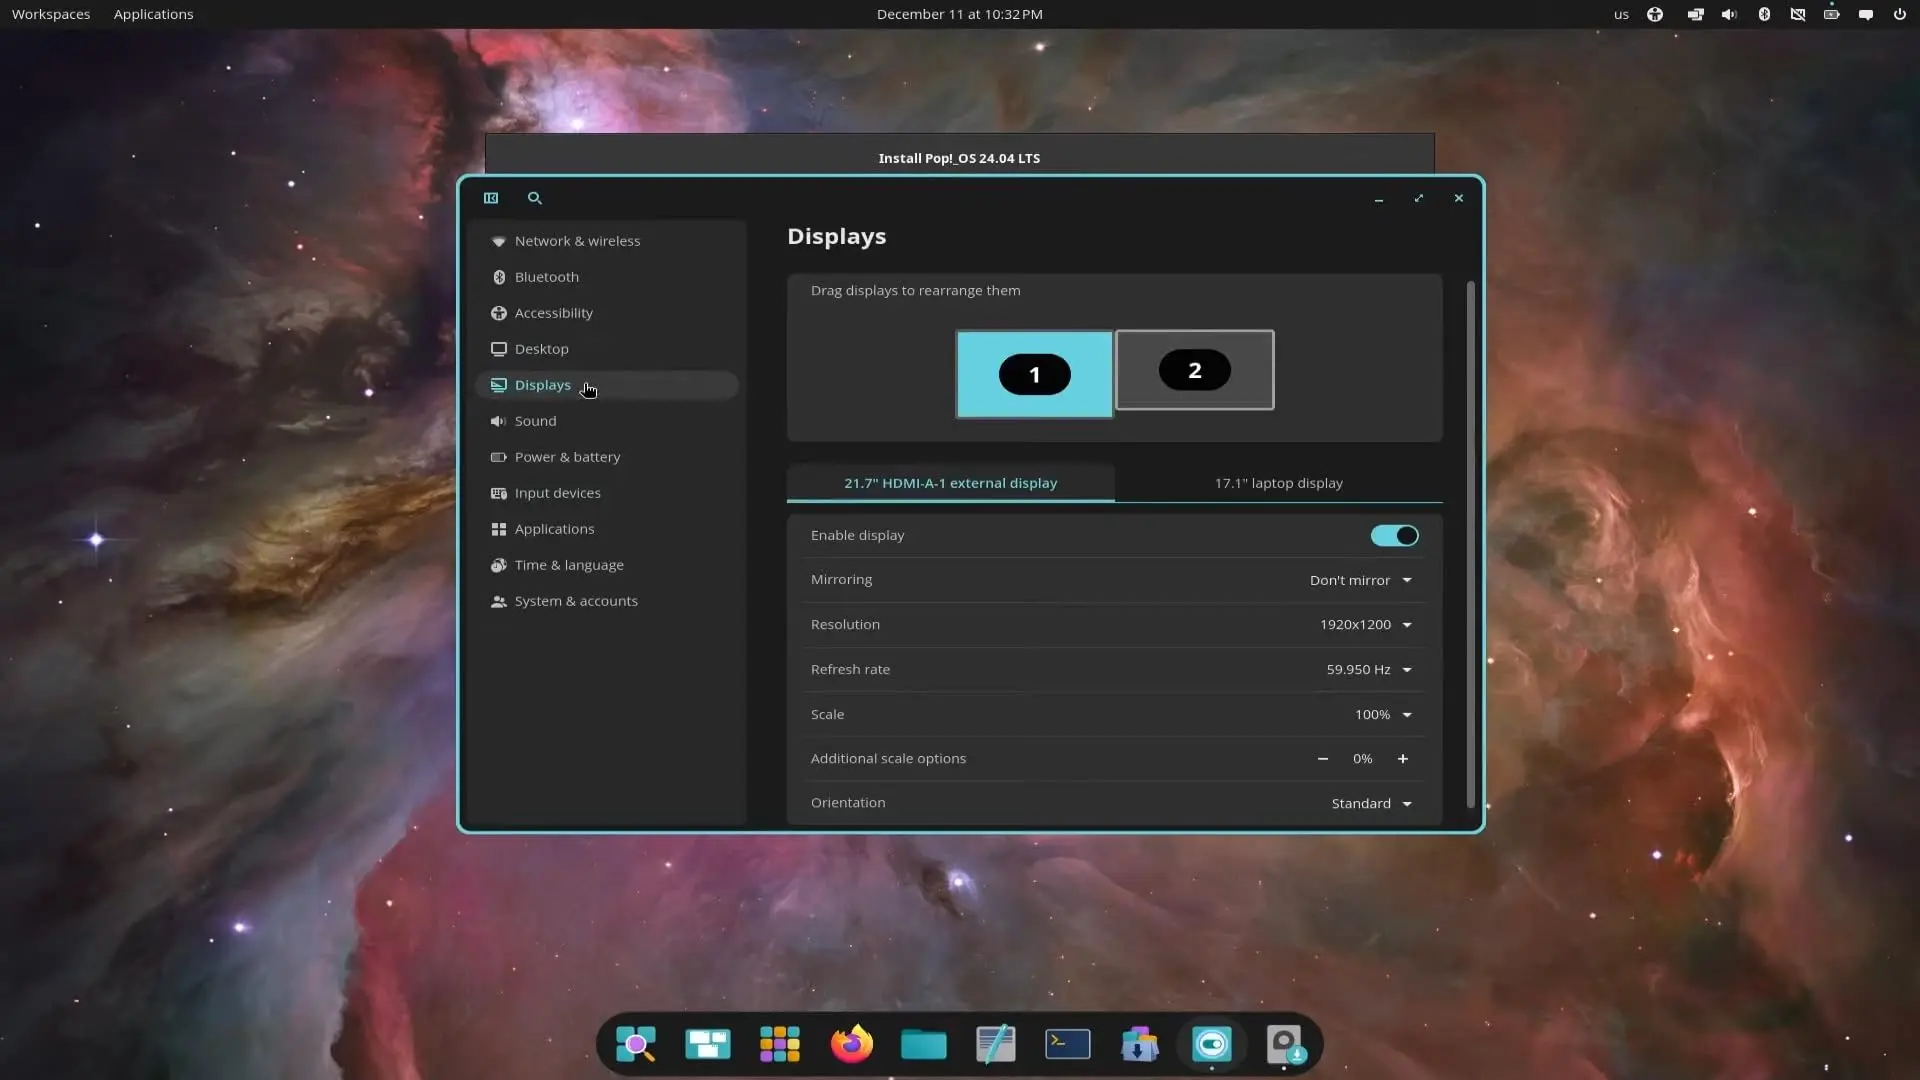
Task: Open the Pop!_OS installer dock icon
Action: [x=1284, y=1044]
